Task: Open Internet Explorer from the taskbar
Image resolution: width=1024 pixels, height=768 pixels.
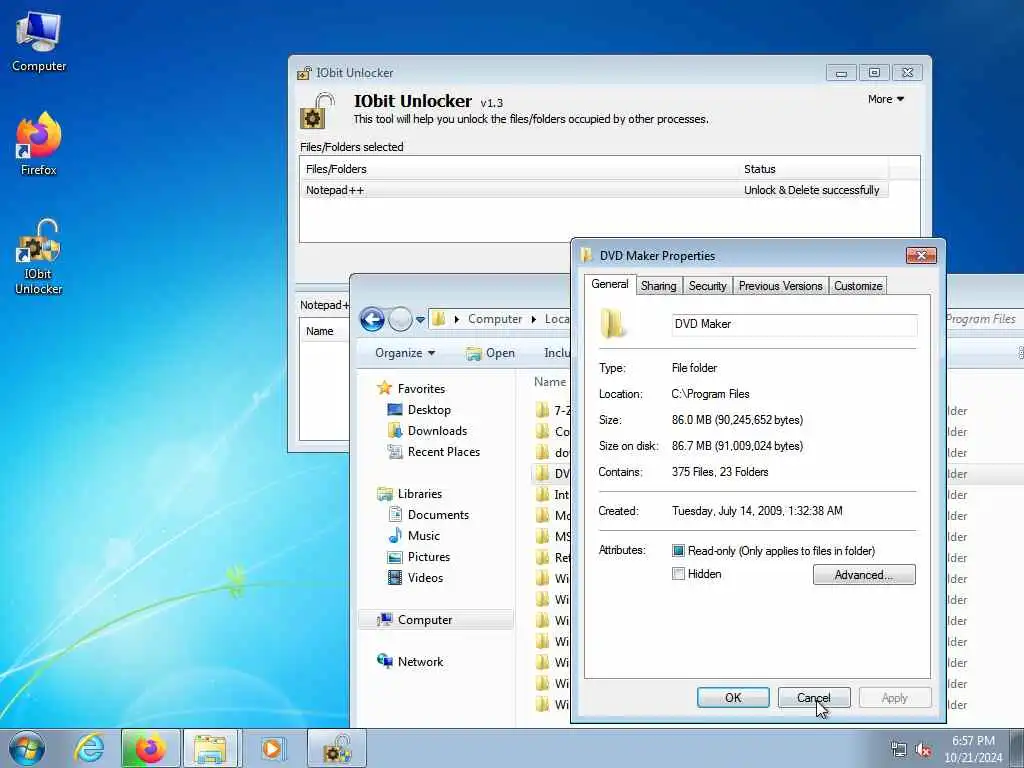Action: (88, 748)
